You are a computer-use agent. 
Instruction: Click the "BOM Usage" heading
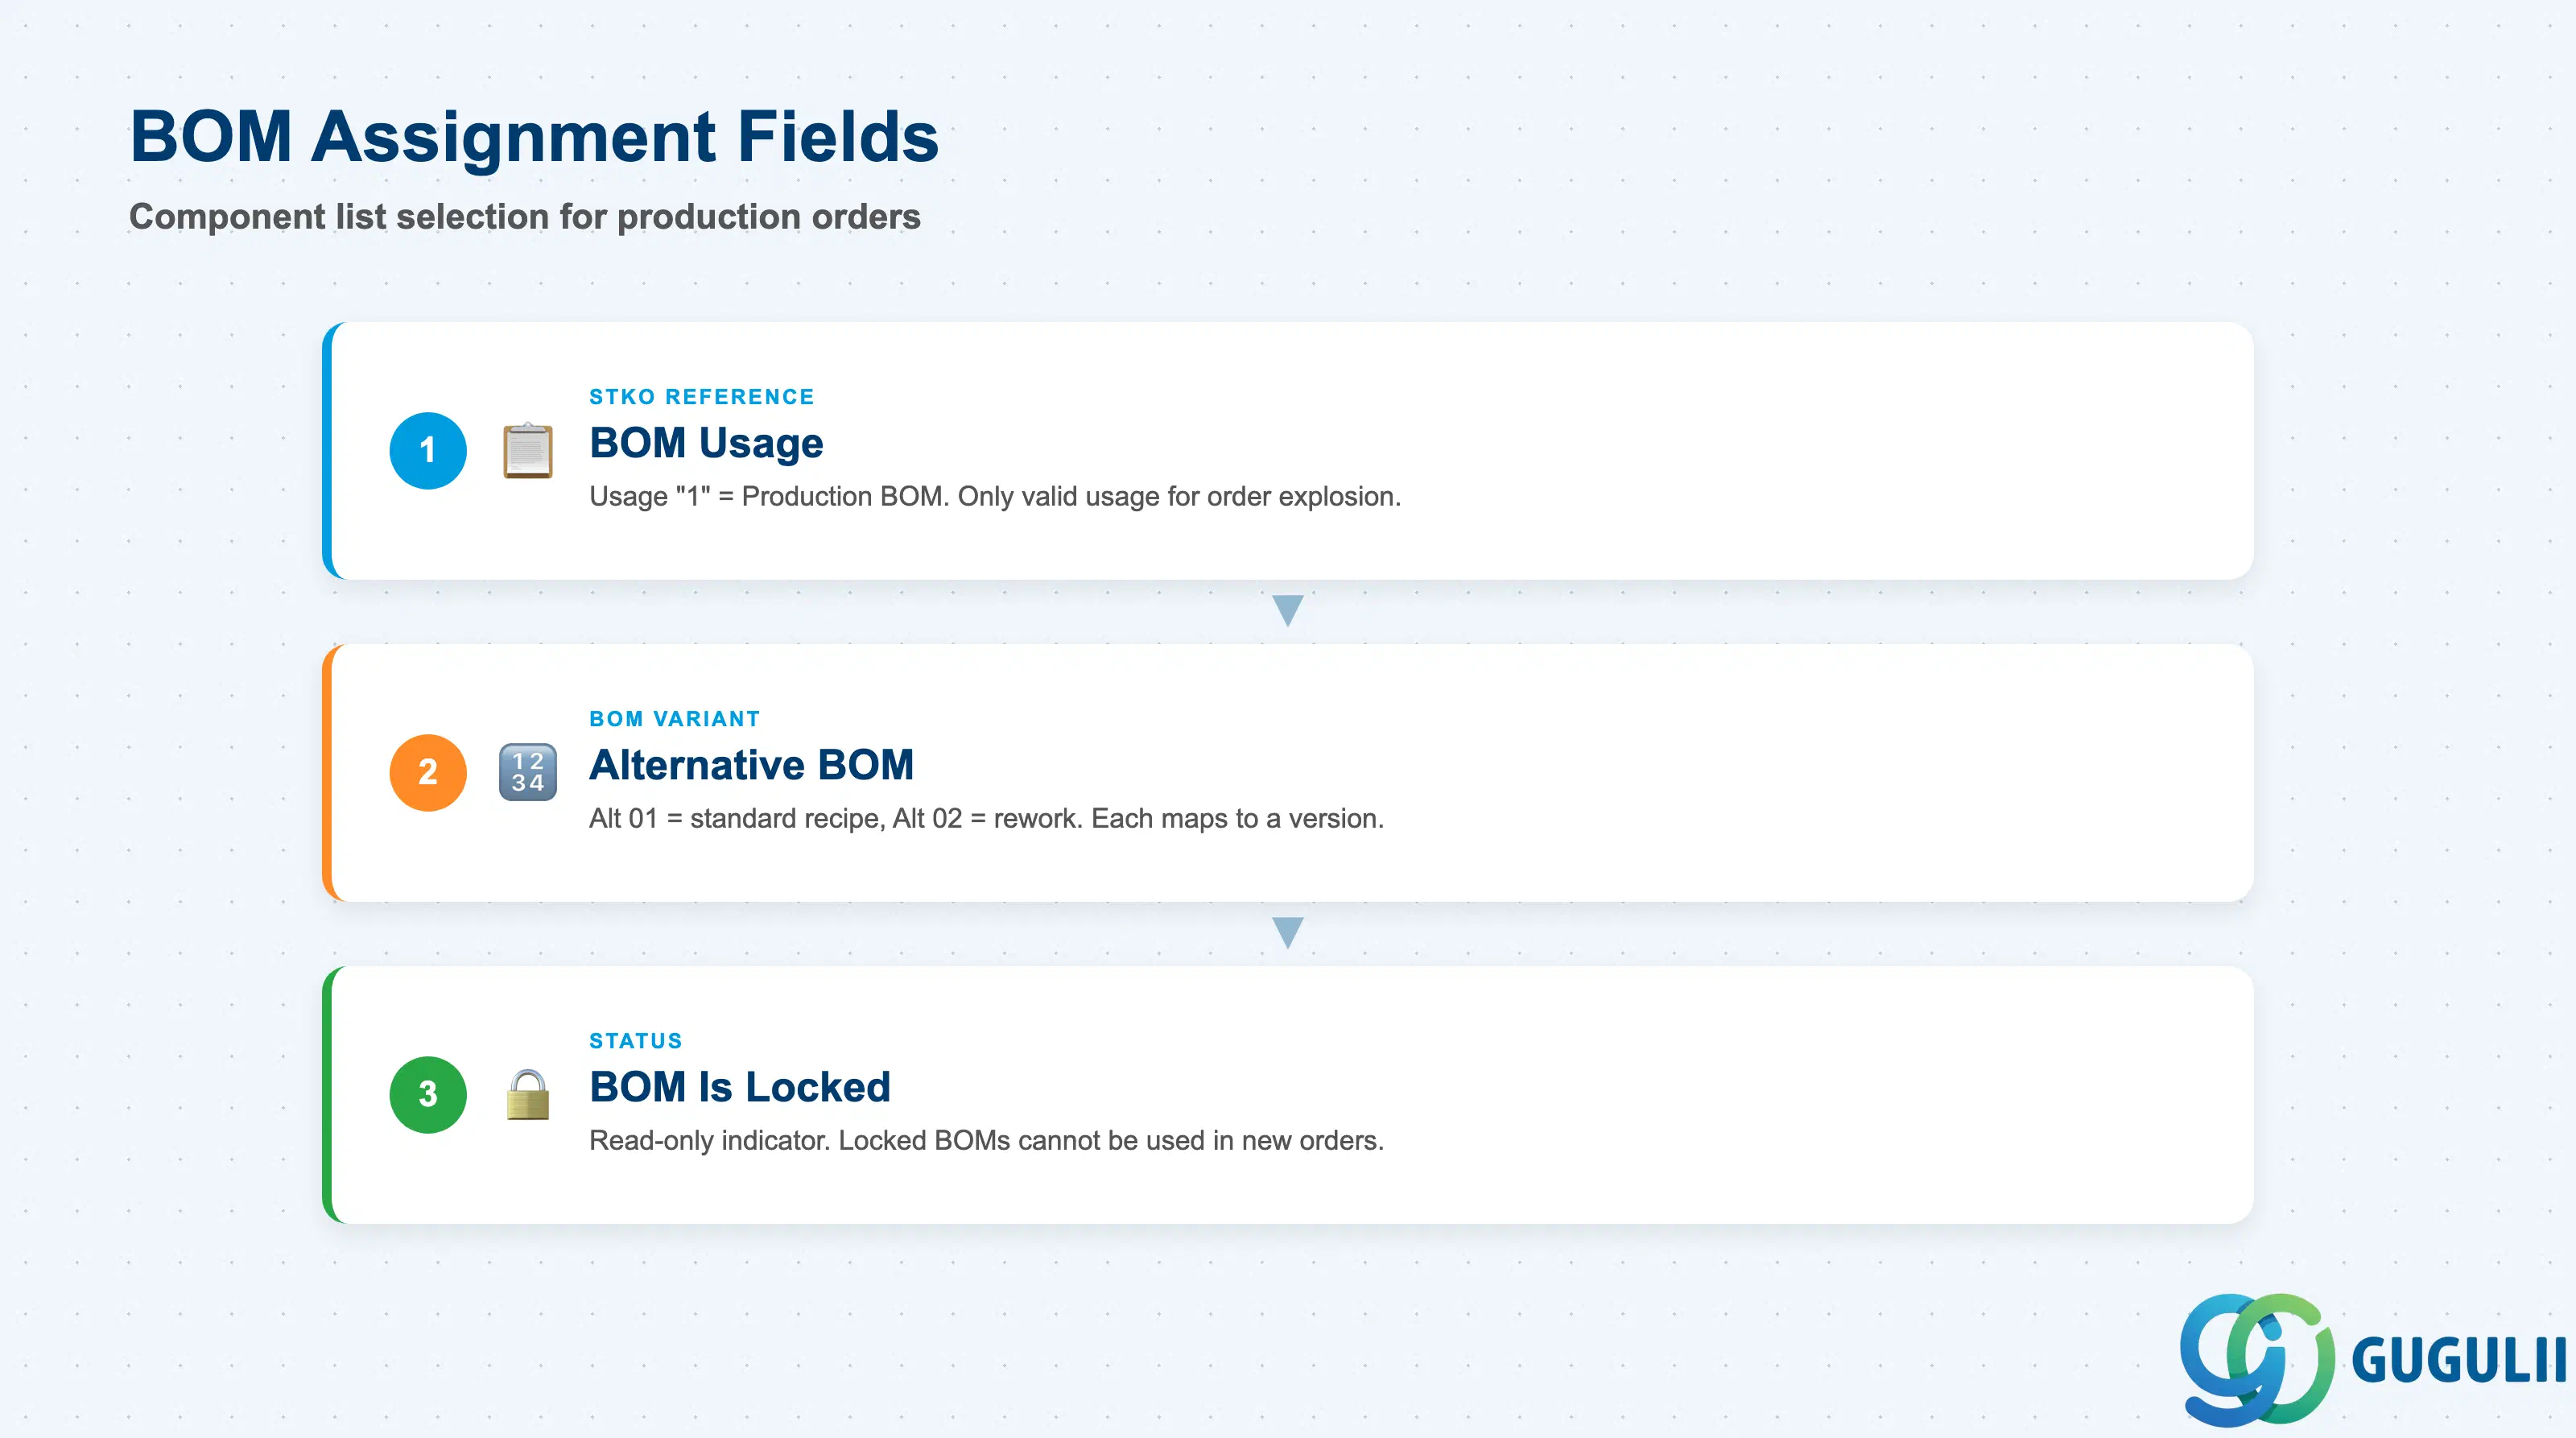coord(706,443)
